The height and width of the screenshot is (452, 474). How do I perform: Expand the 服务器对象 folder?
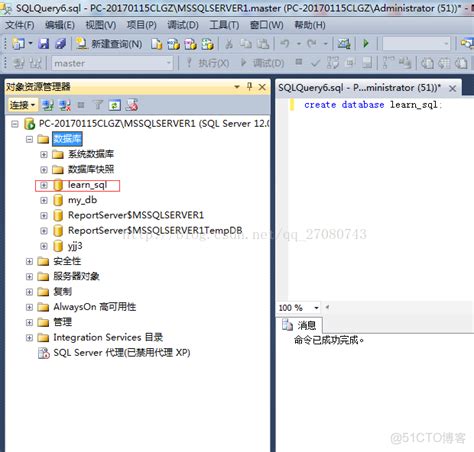coord(29,276)
